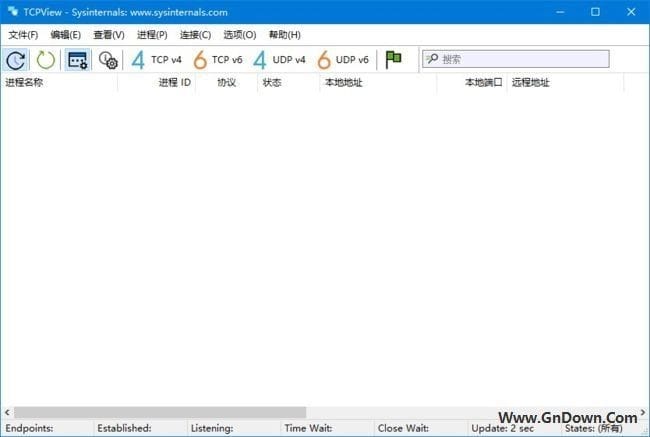Click the scrollbar right arrow

pos(643,412)
